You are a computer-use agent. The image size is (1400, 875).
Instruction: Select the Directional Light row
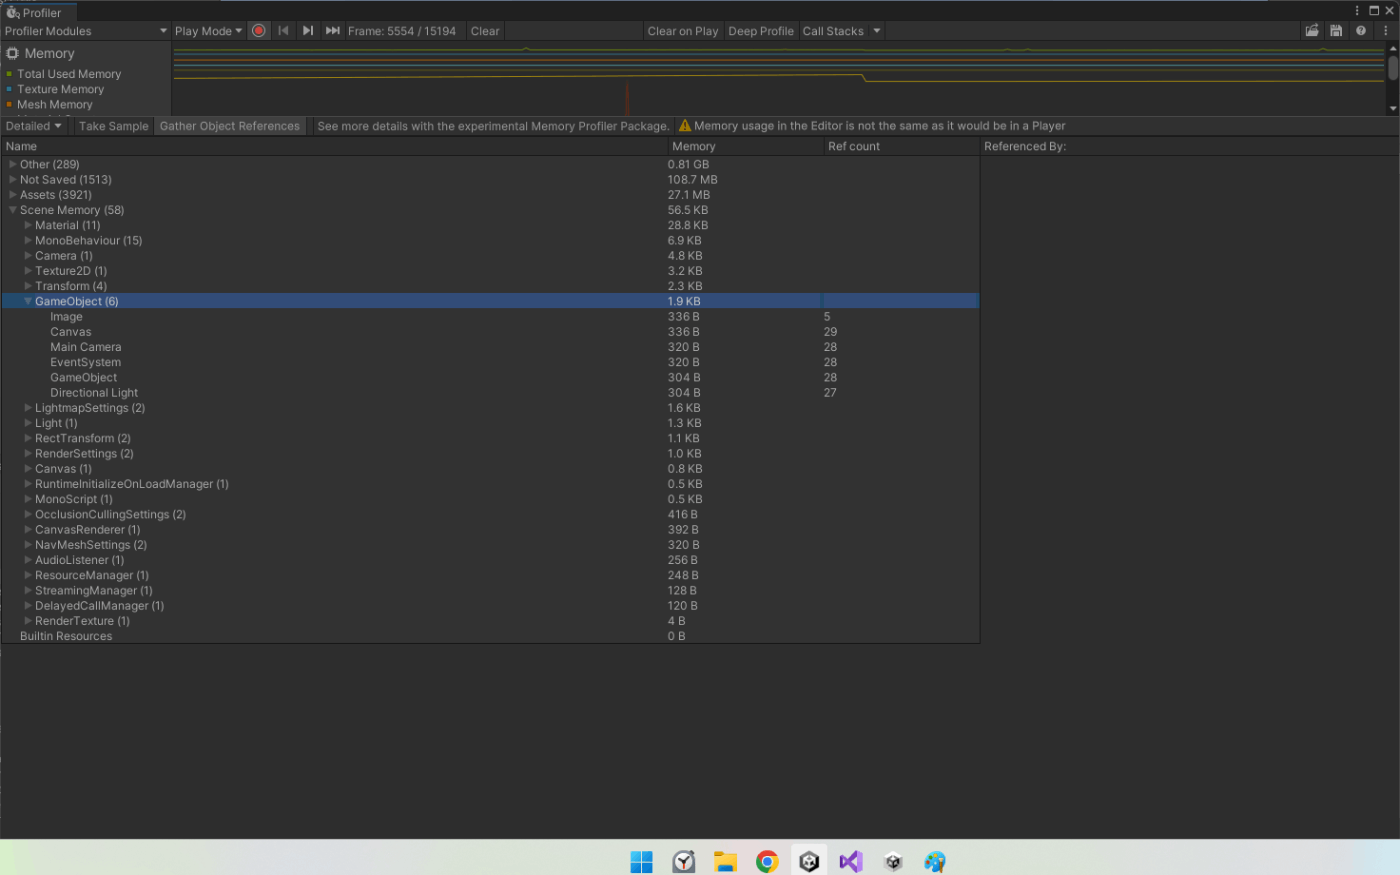pos(490,393)
